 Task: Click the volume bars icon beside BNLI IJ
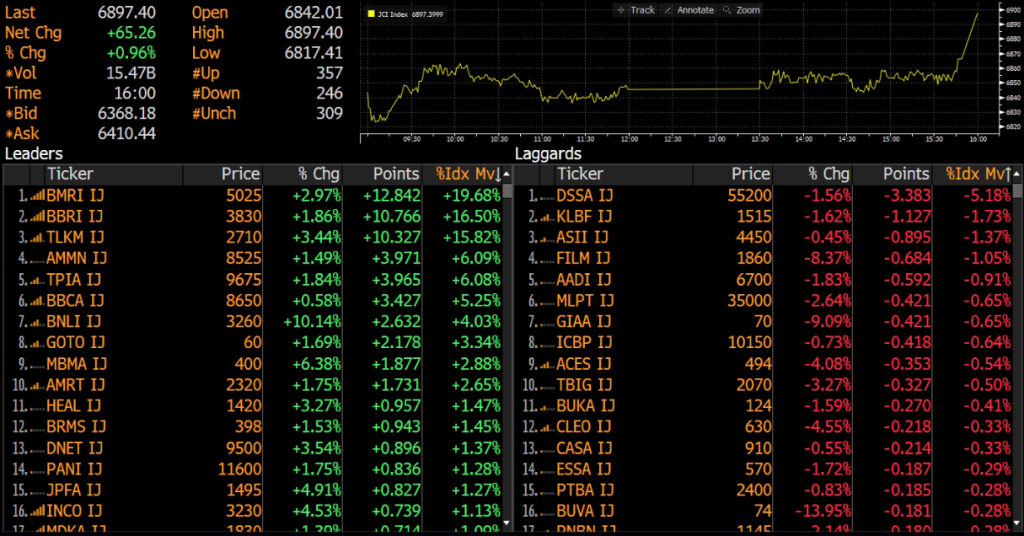point(37,321)
